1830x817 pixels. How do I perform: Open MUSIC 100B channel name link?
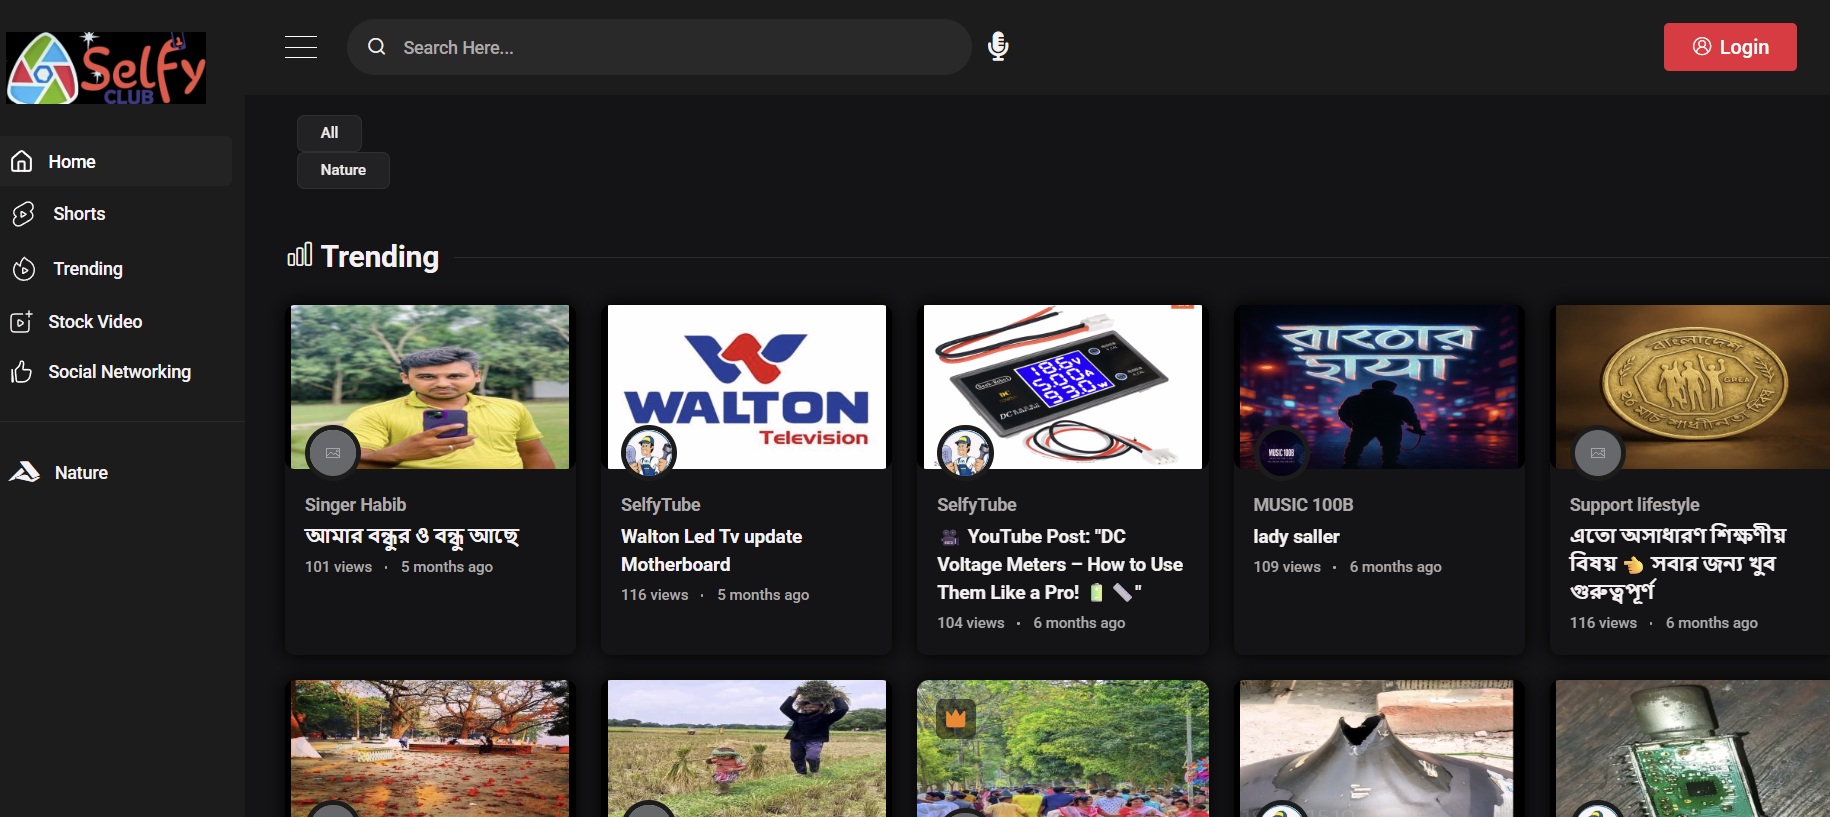1303,505
